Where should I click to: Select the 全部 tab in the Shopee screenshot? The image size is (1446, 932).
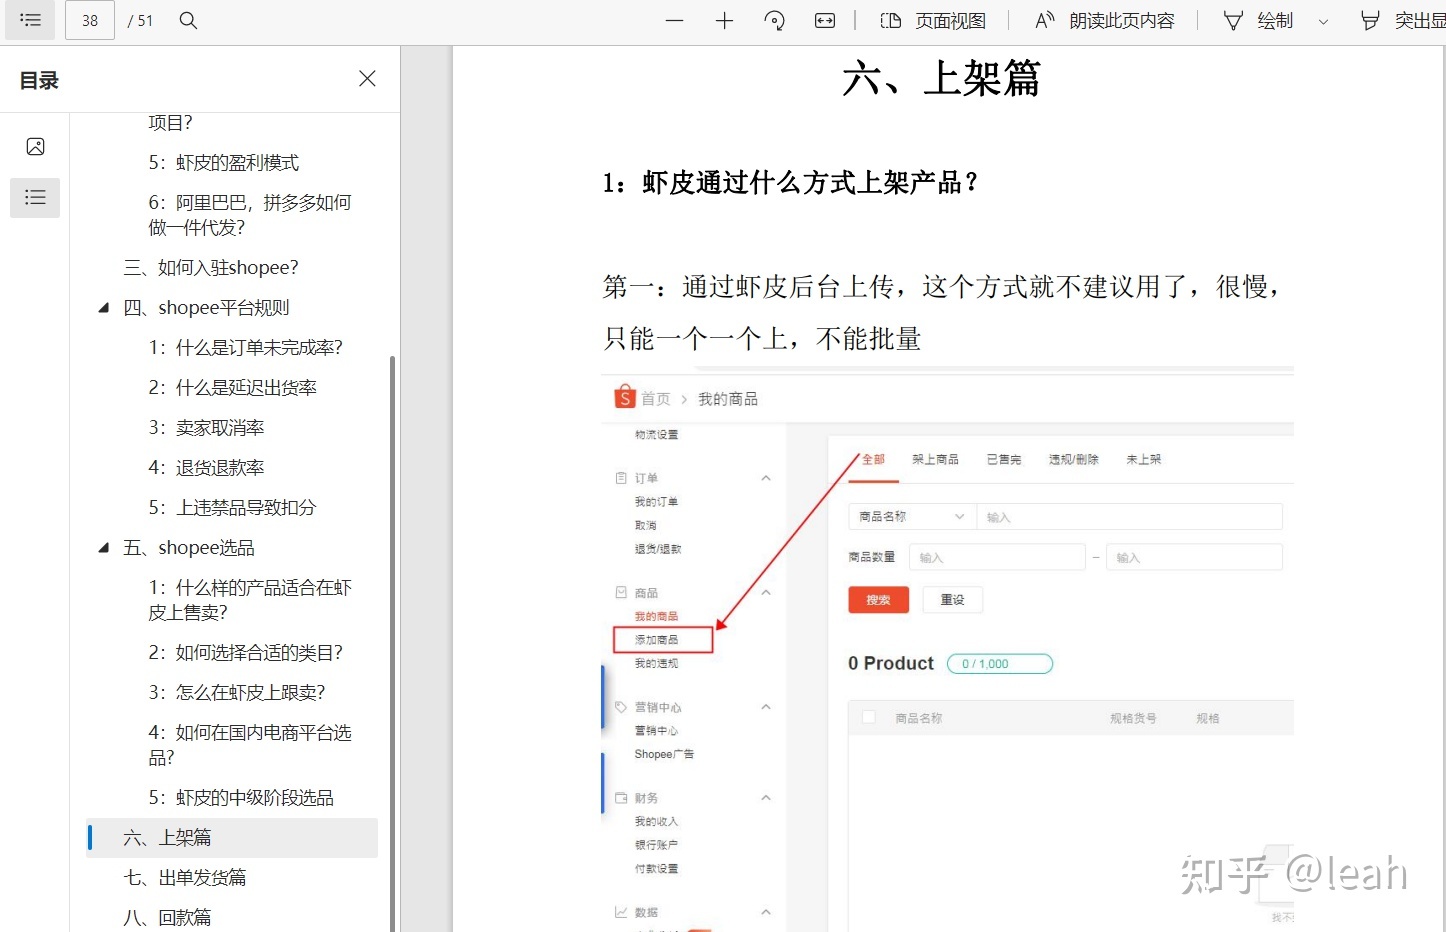(873, 459)
